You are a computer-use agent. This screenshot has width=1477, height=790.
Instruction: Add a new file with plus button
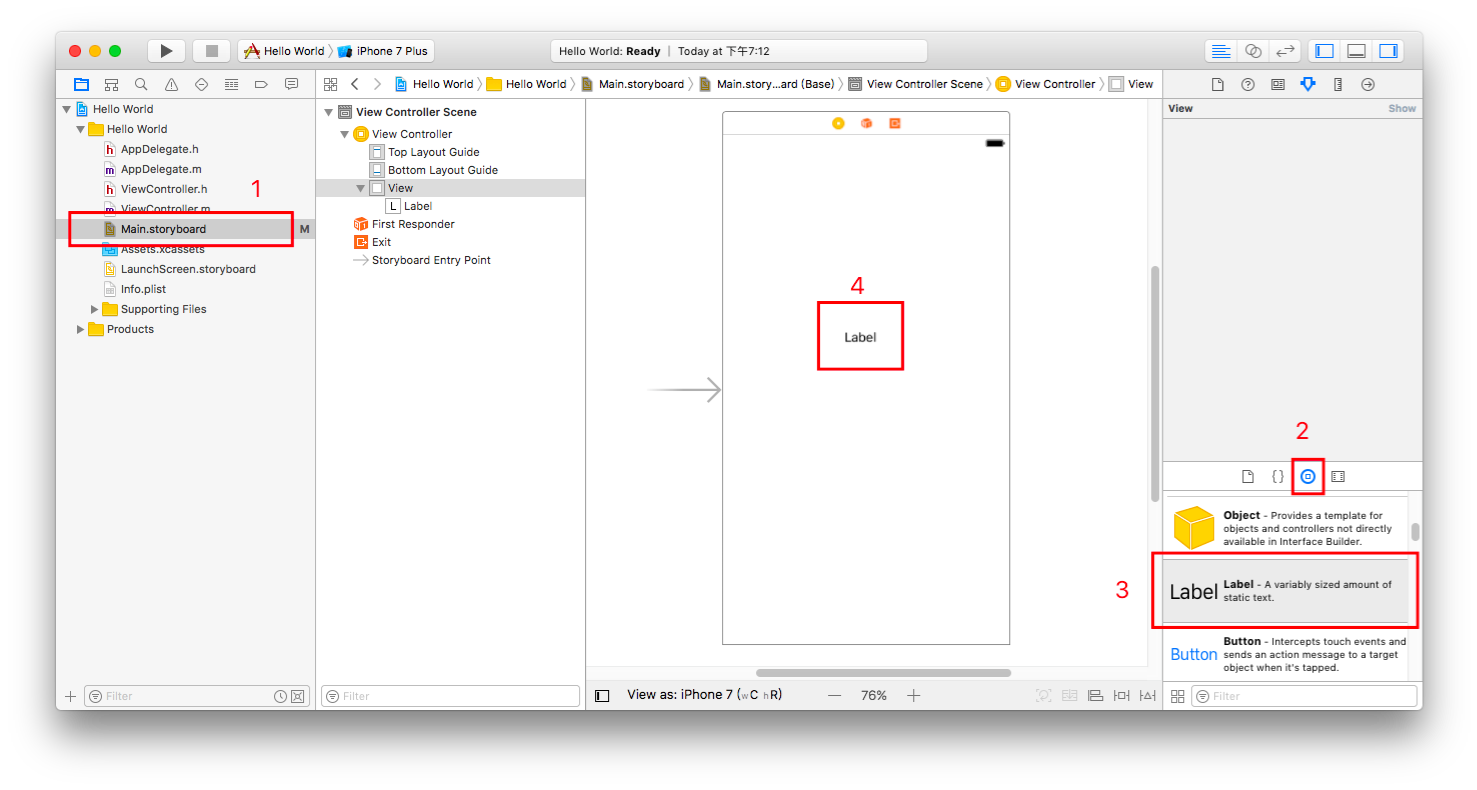coord(70,696)
